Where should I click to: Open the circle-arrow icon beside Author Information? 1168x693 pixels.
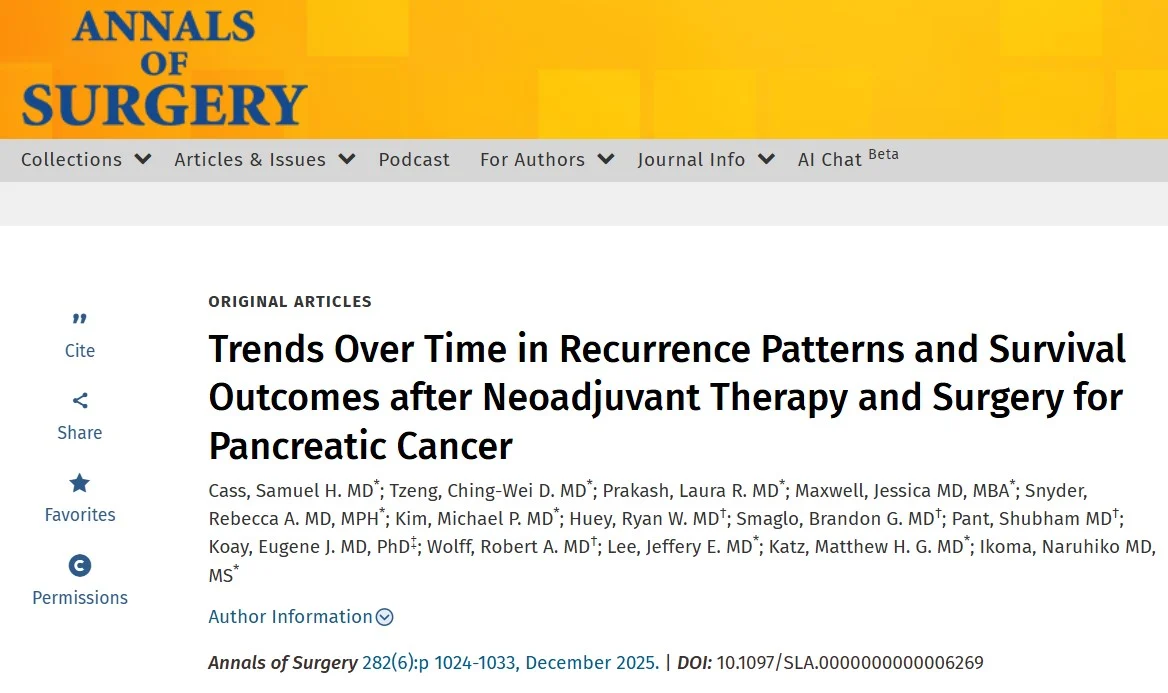pyautogui.click(x=384, y=617)
